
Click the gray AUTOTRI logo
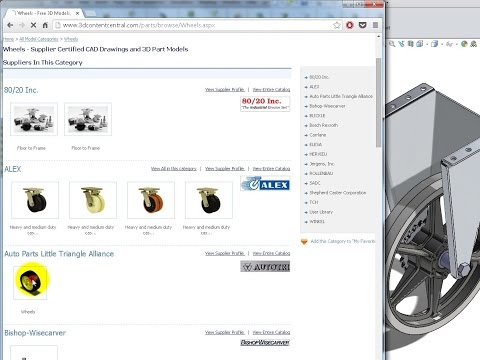(x=265, y=267)
